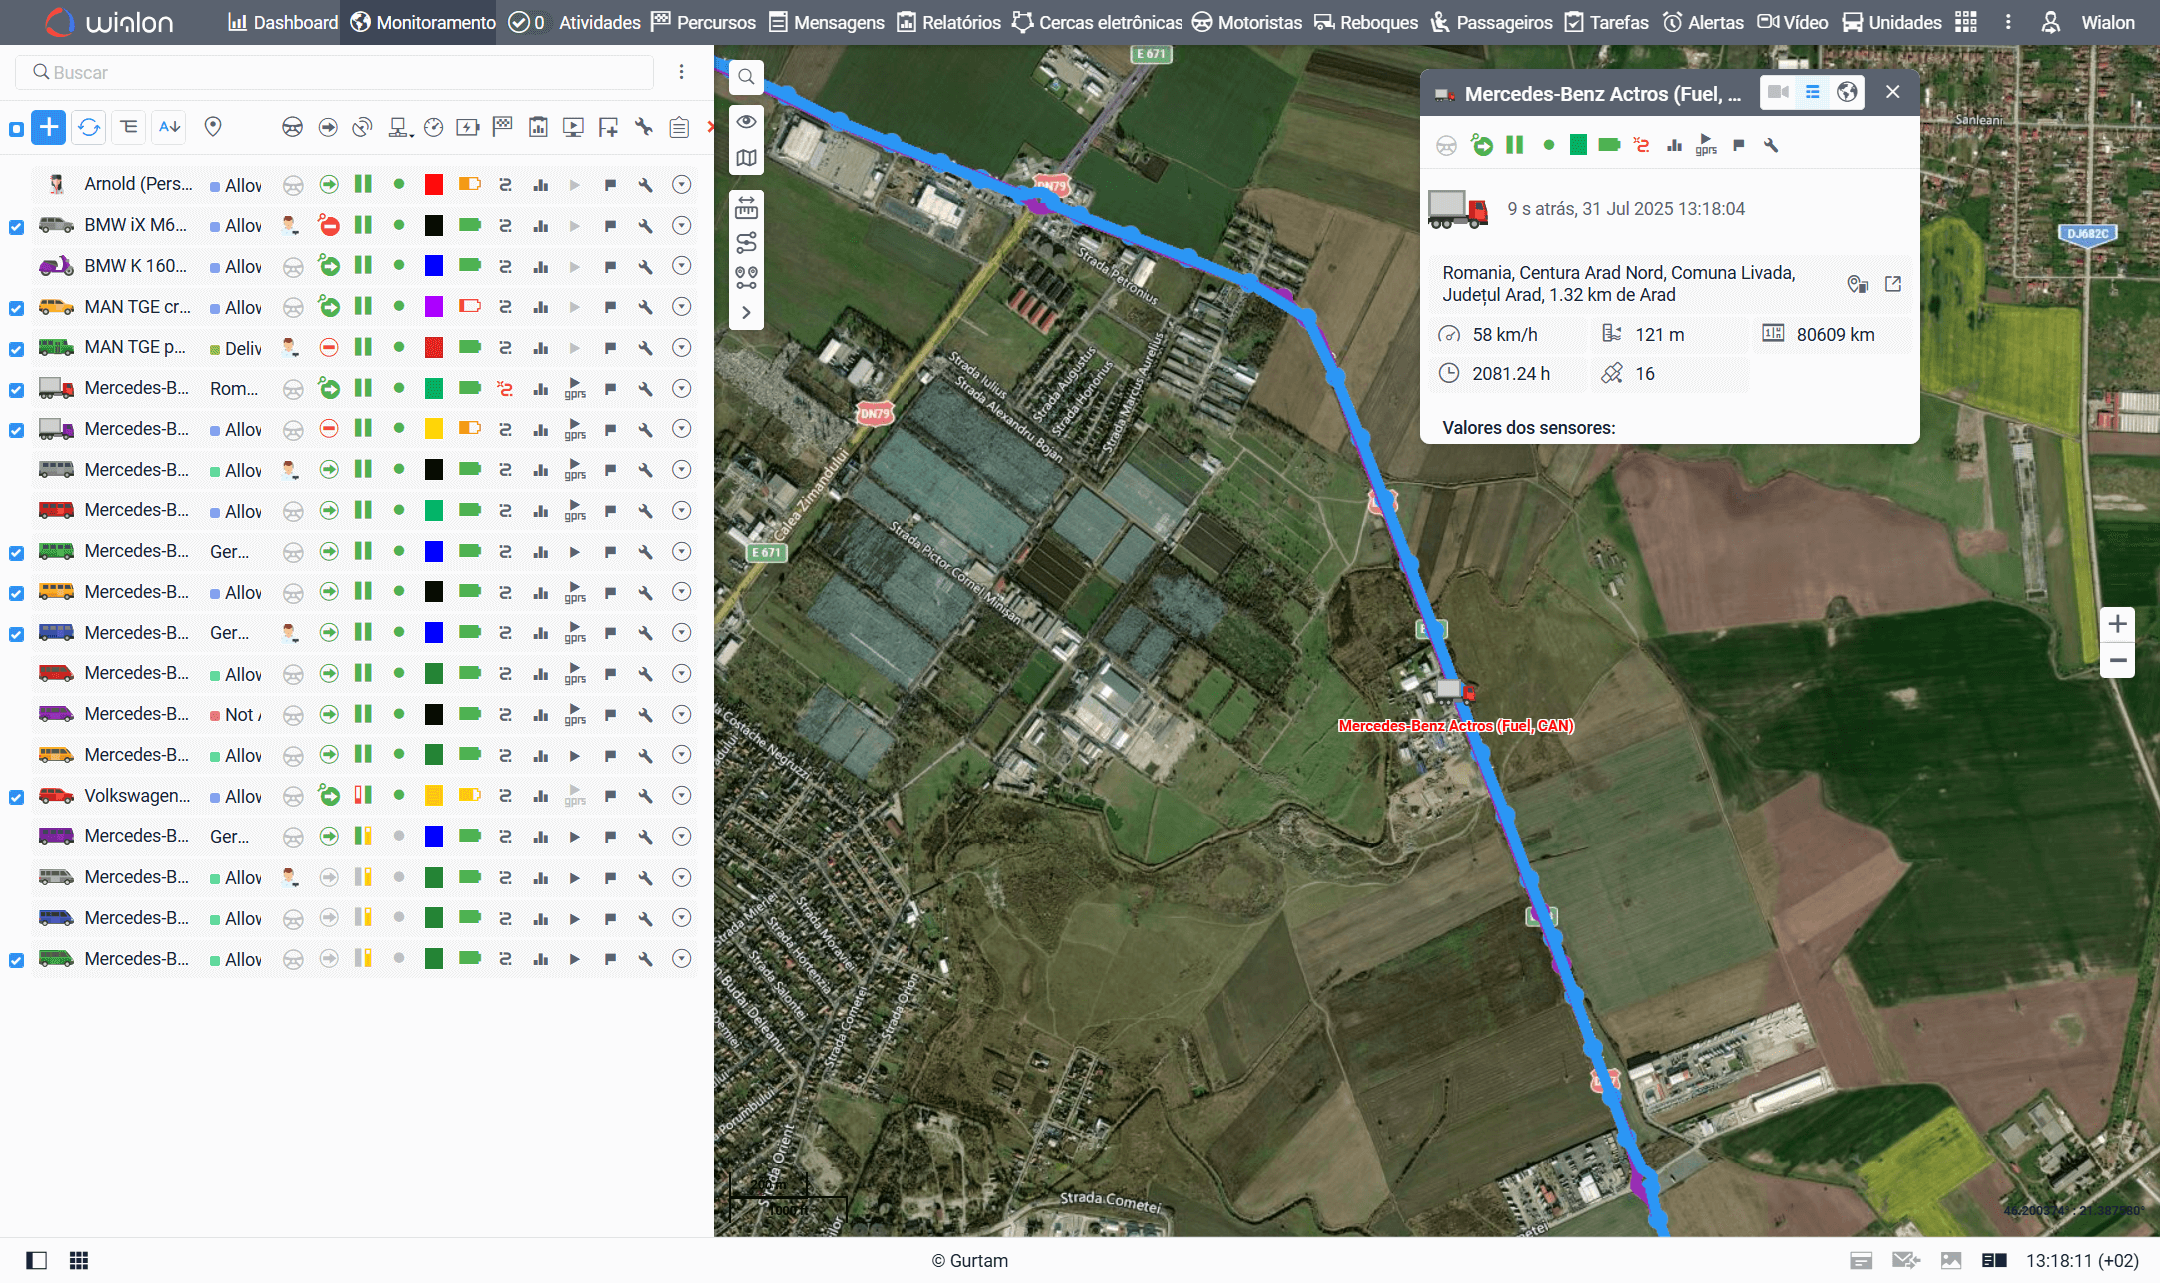Uncheck the MAN TGE p checkbox

click(x=16, y=349)
